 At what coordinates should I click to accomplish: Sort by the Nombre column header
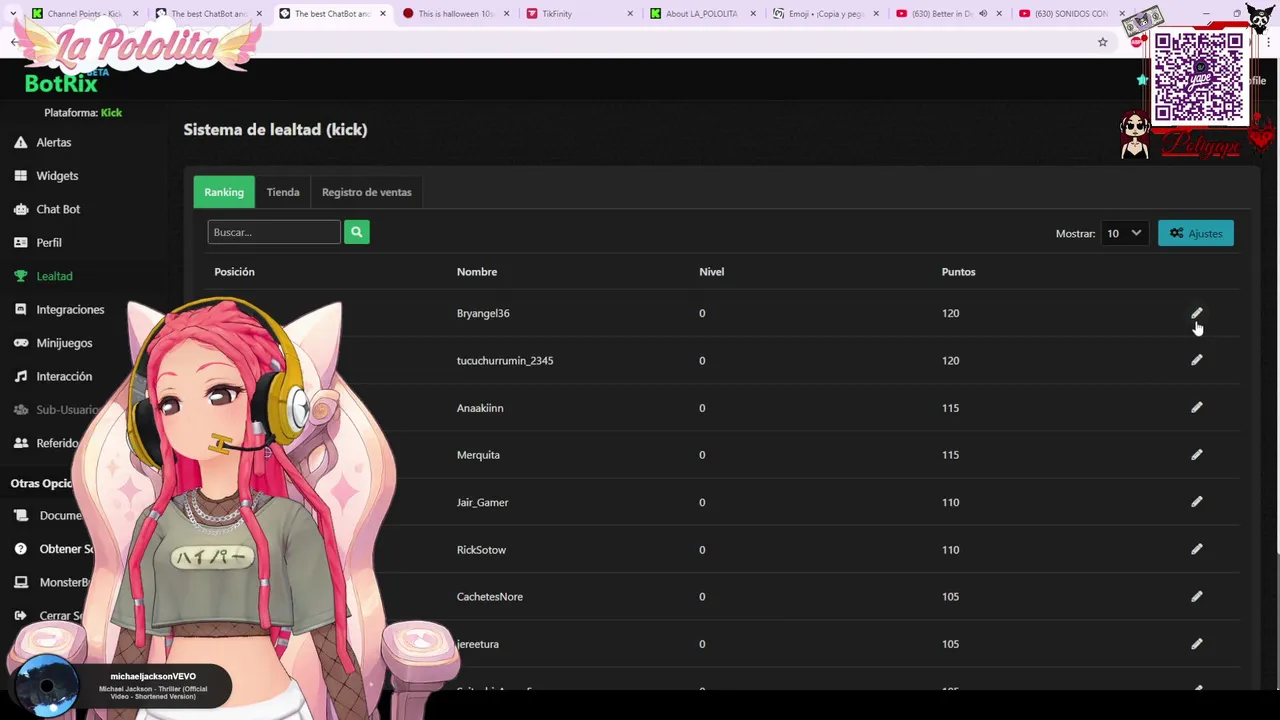point(477,272)
